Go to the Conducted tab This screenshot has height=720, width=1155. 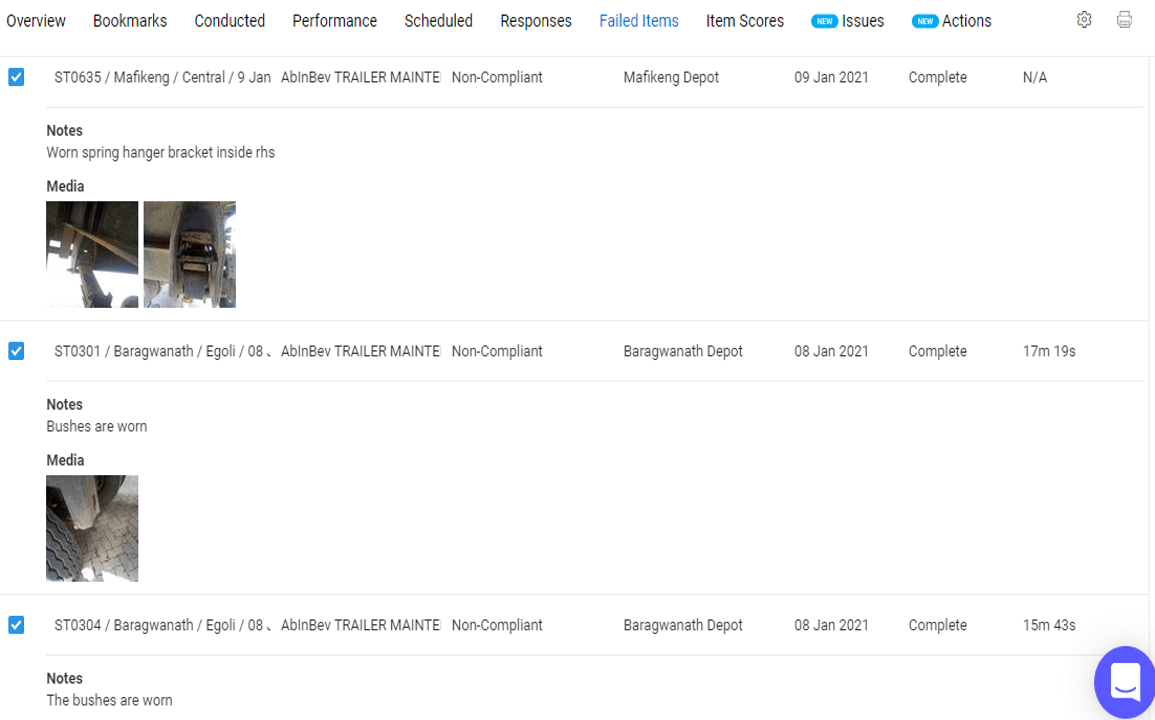[x=229, y=21]
